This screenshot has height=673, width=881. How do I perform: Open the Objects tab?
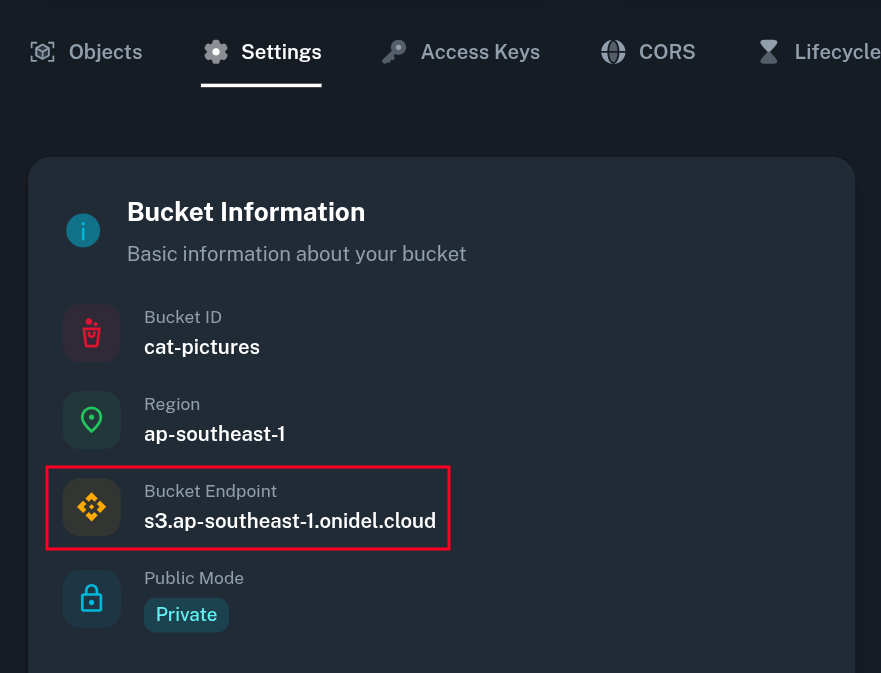click(x=105, y=52)
